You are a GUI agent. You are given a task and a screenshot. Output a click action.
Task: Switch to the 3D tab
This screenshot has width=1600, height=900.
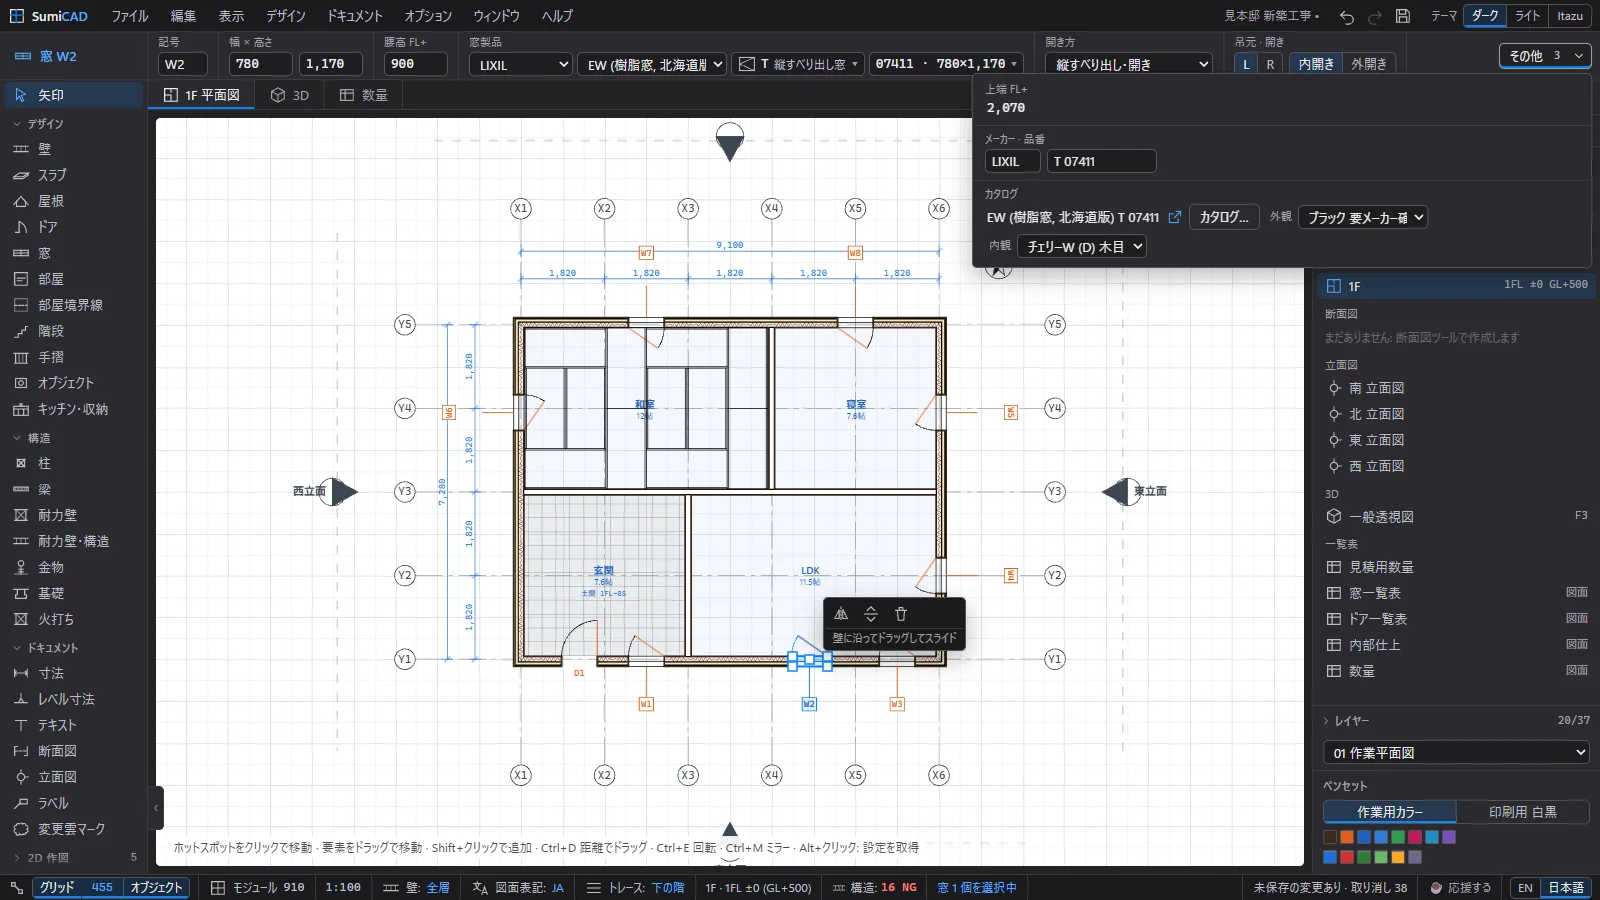290,95
